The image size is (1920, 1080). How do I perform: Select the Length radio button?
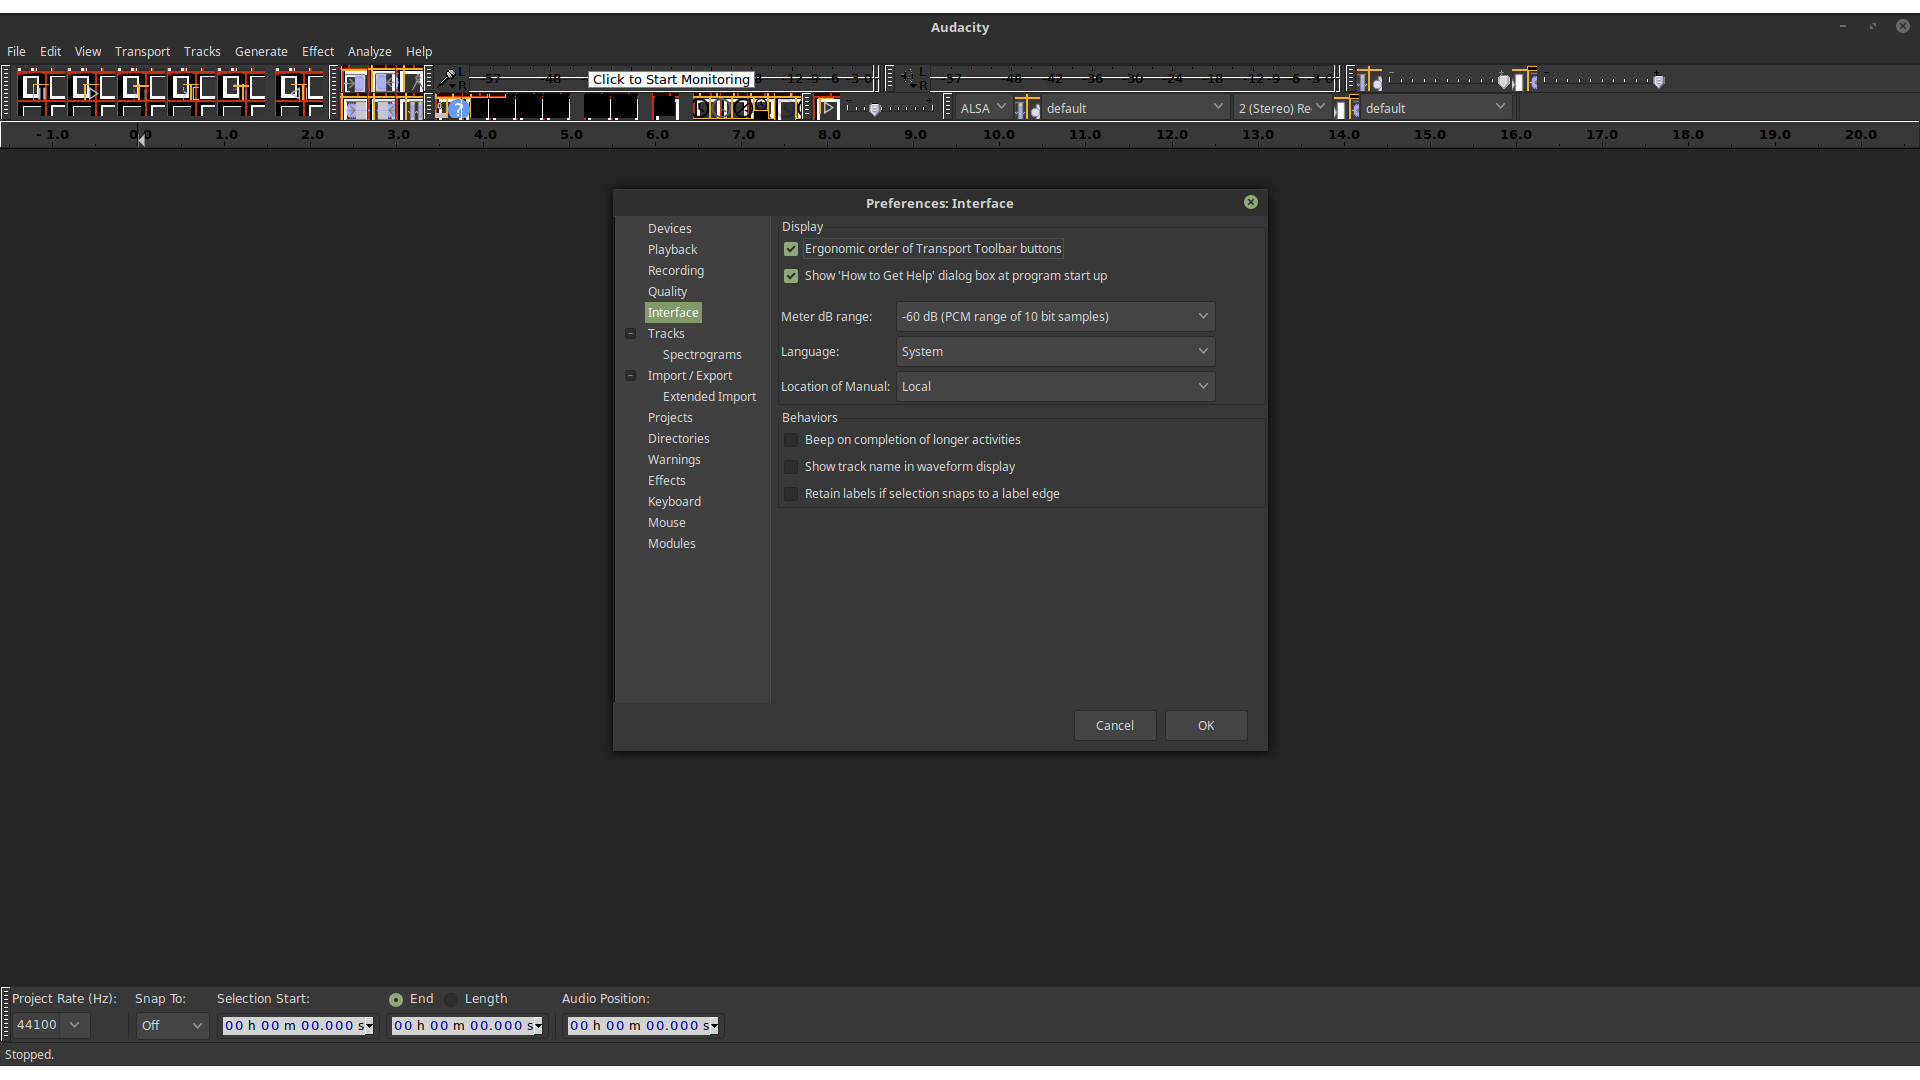[451, 1000]
